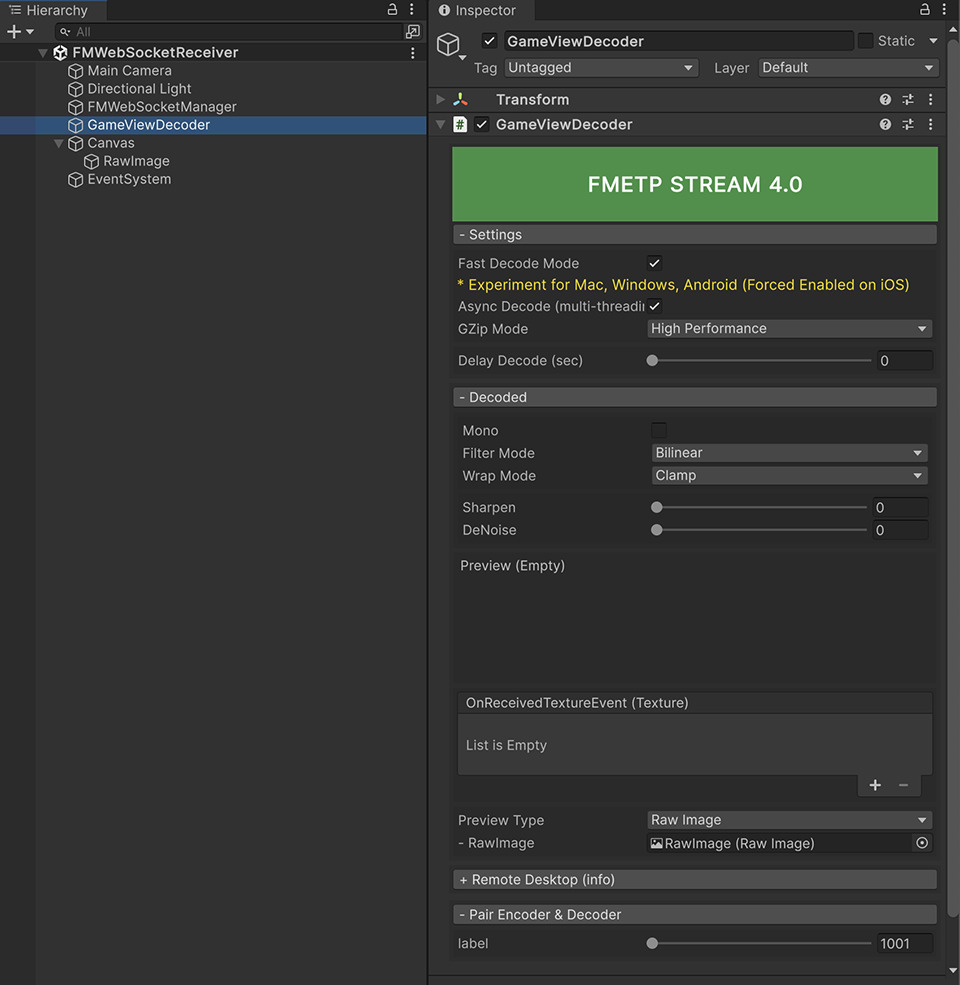The width and height of the screenshot is (960, 985).
Task: Open the GZip Mode dropdown
Action: 789,328
